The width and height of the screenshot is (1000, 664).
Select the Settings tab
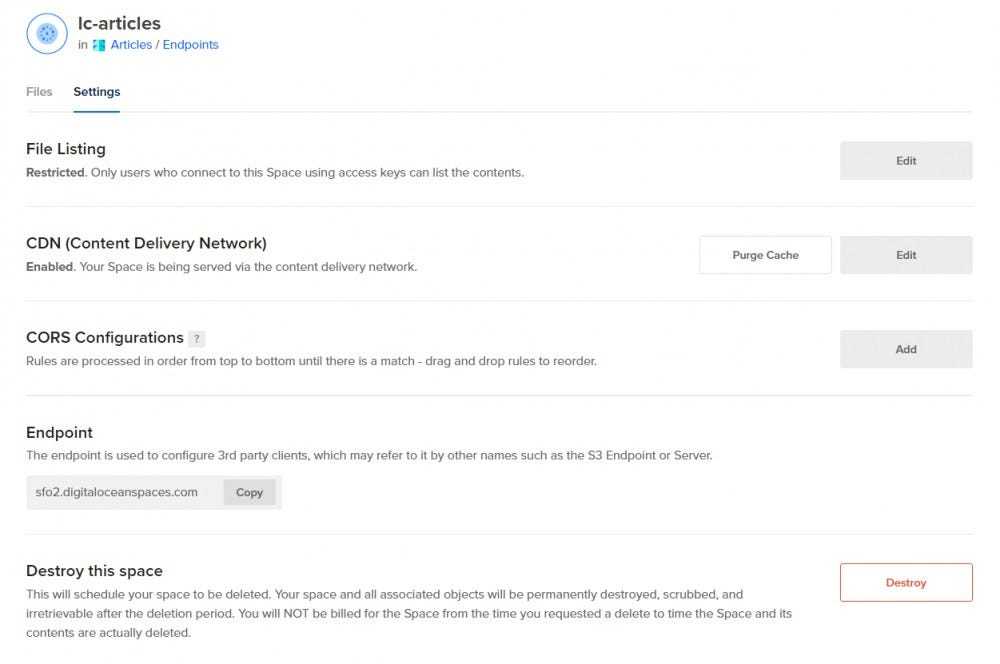pyautogui.click(x=97, y=92)
